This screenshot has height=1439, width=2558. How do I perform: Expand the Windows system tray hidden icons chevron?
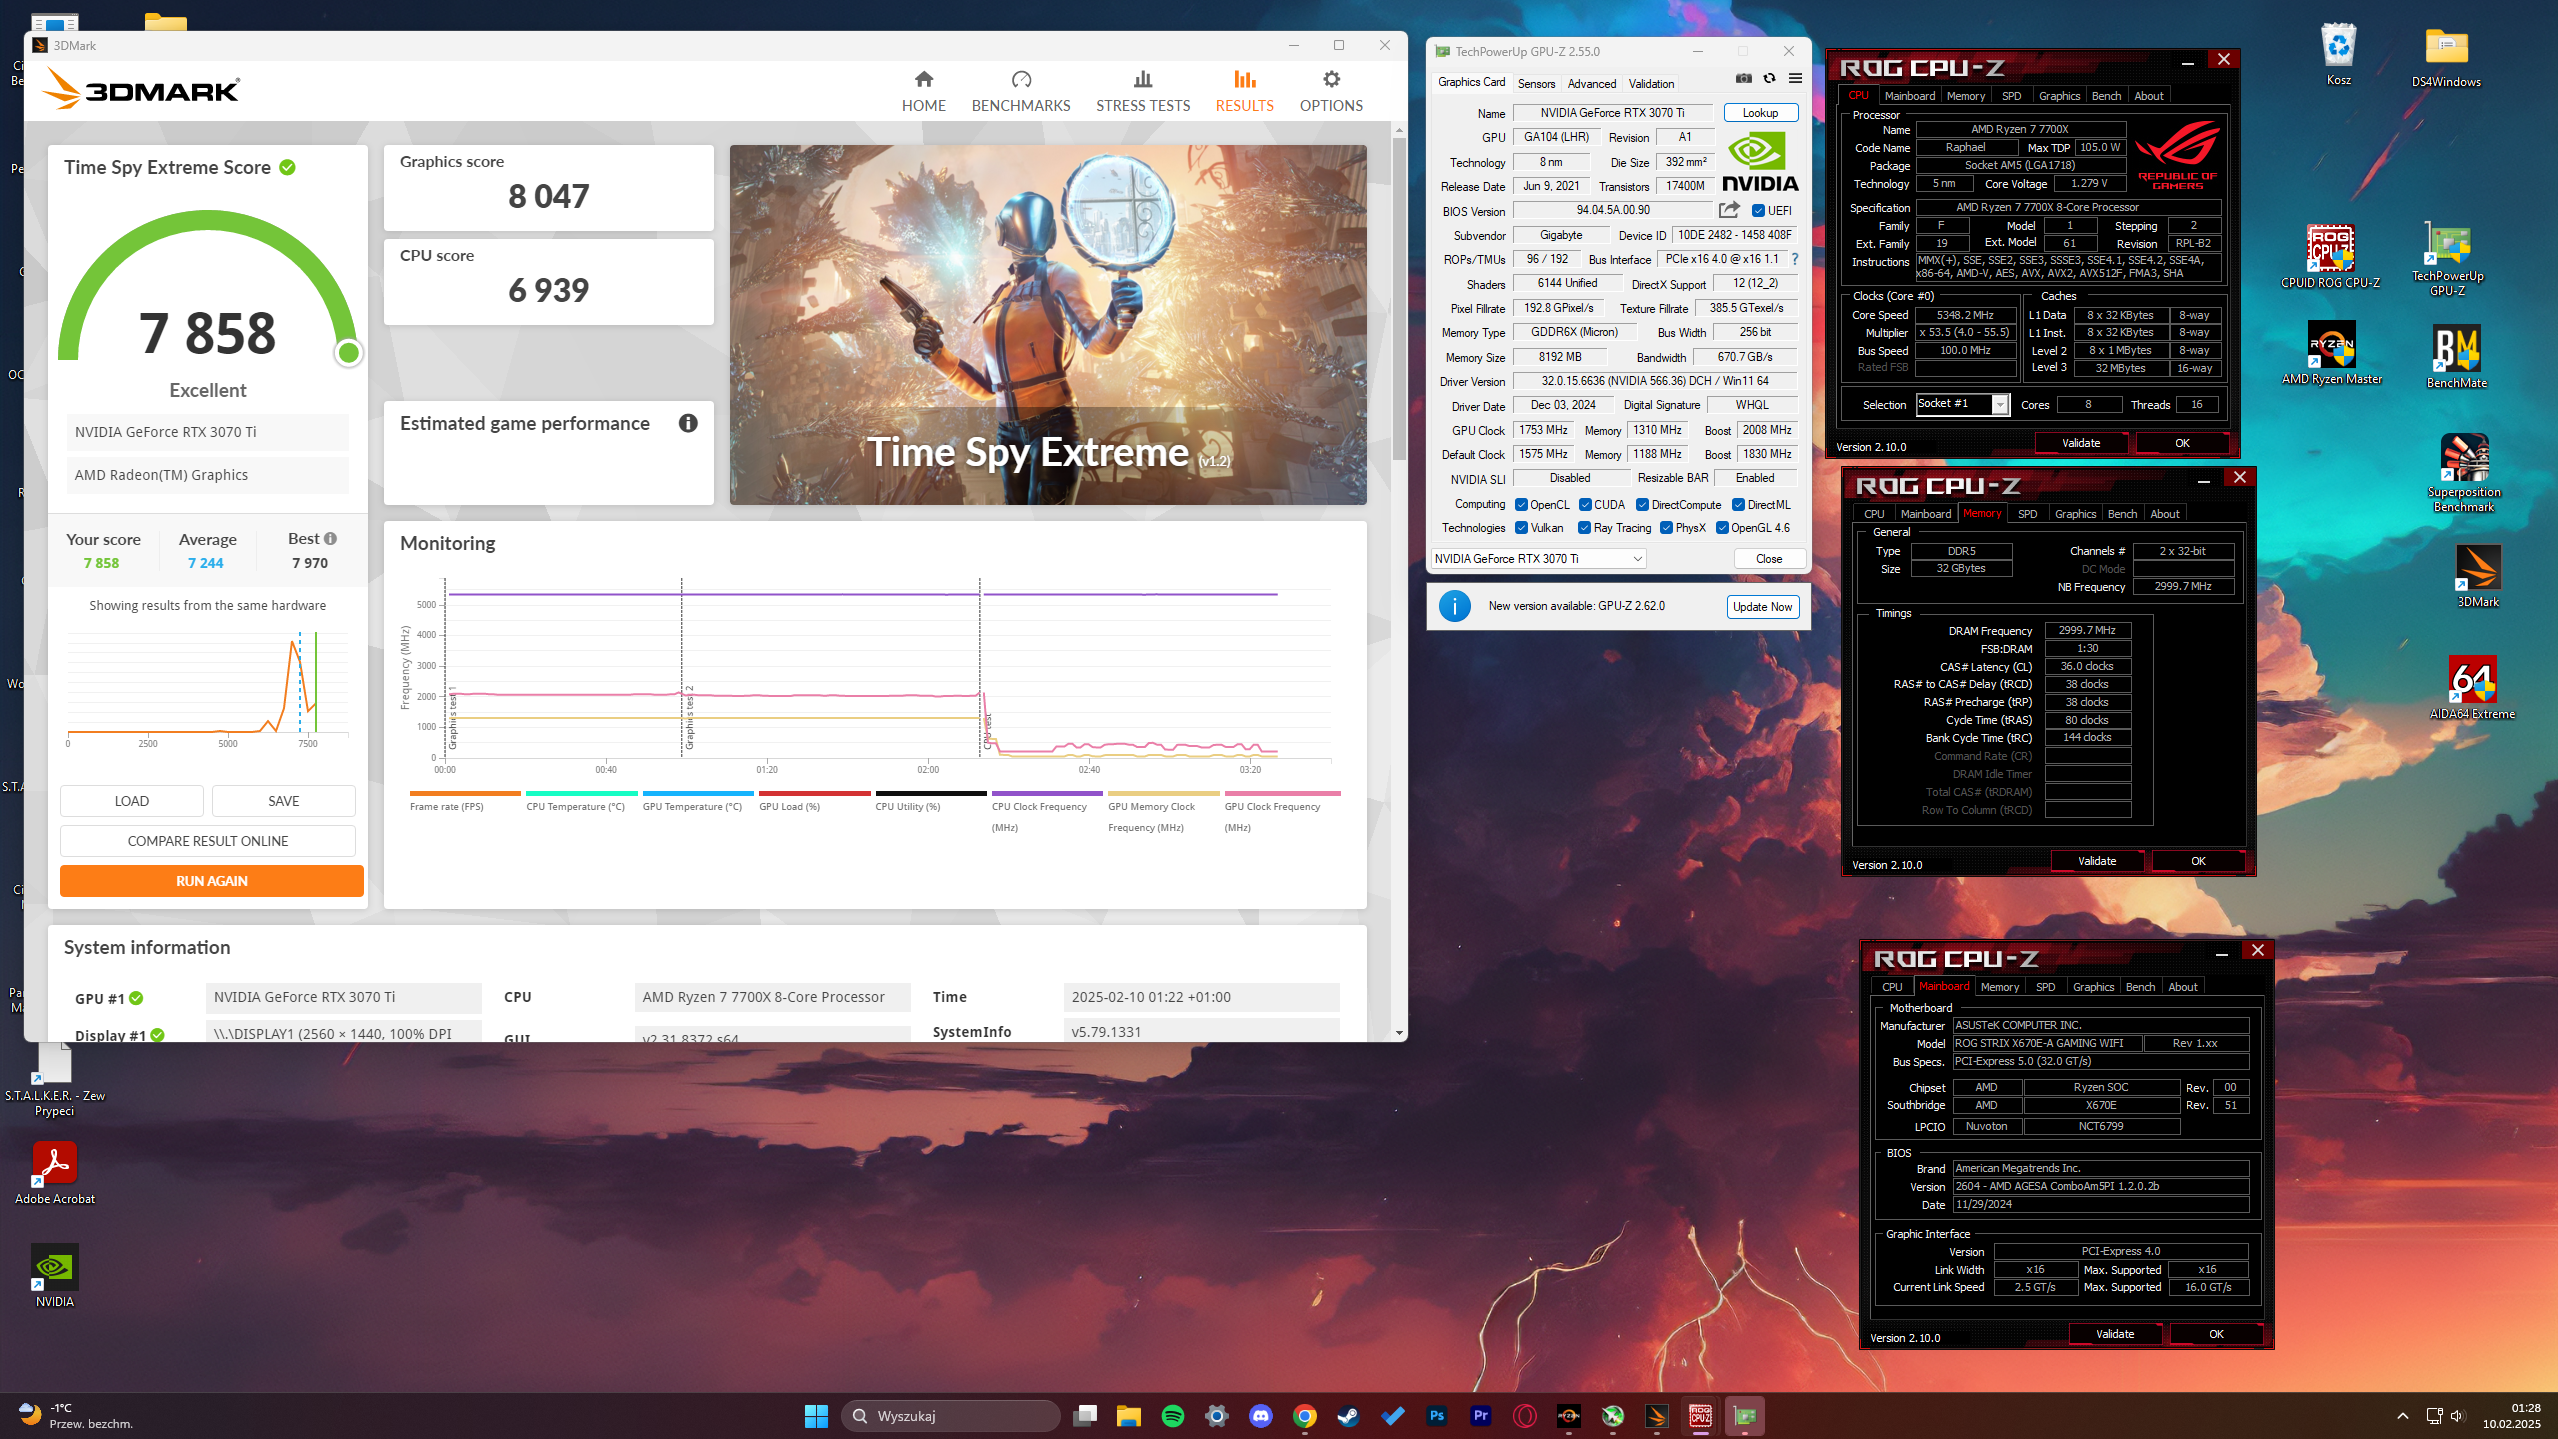click(2402, 1416)
